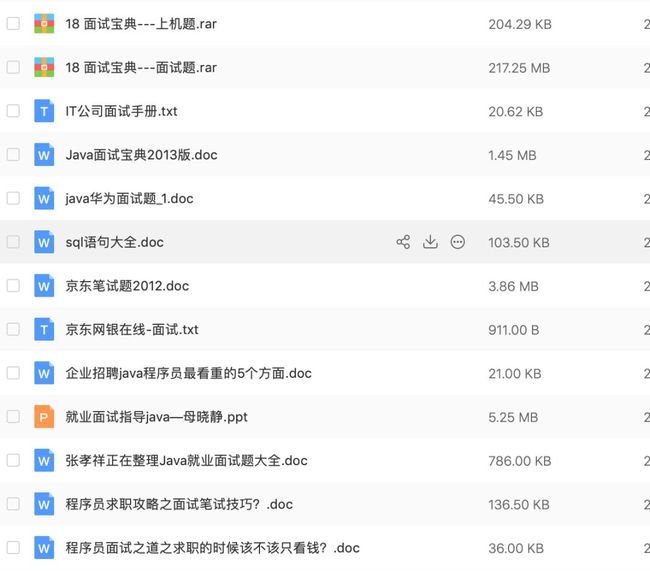Open file name 京东笔试题2012.doc
This screenshot has width=650, height=571.
(127, 286)
